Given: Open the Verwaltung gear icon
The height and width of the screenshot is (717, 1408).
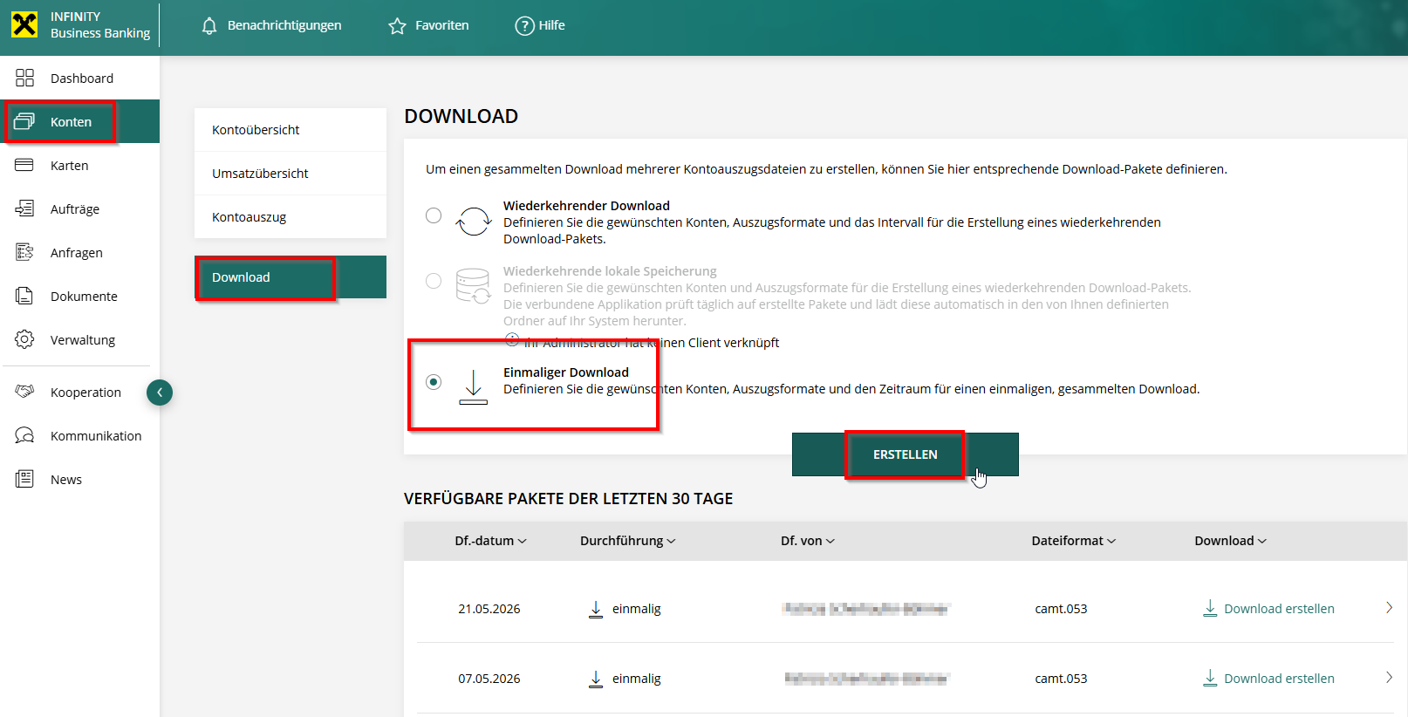Looking at the screenshot, I should click(25, 340).
